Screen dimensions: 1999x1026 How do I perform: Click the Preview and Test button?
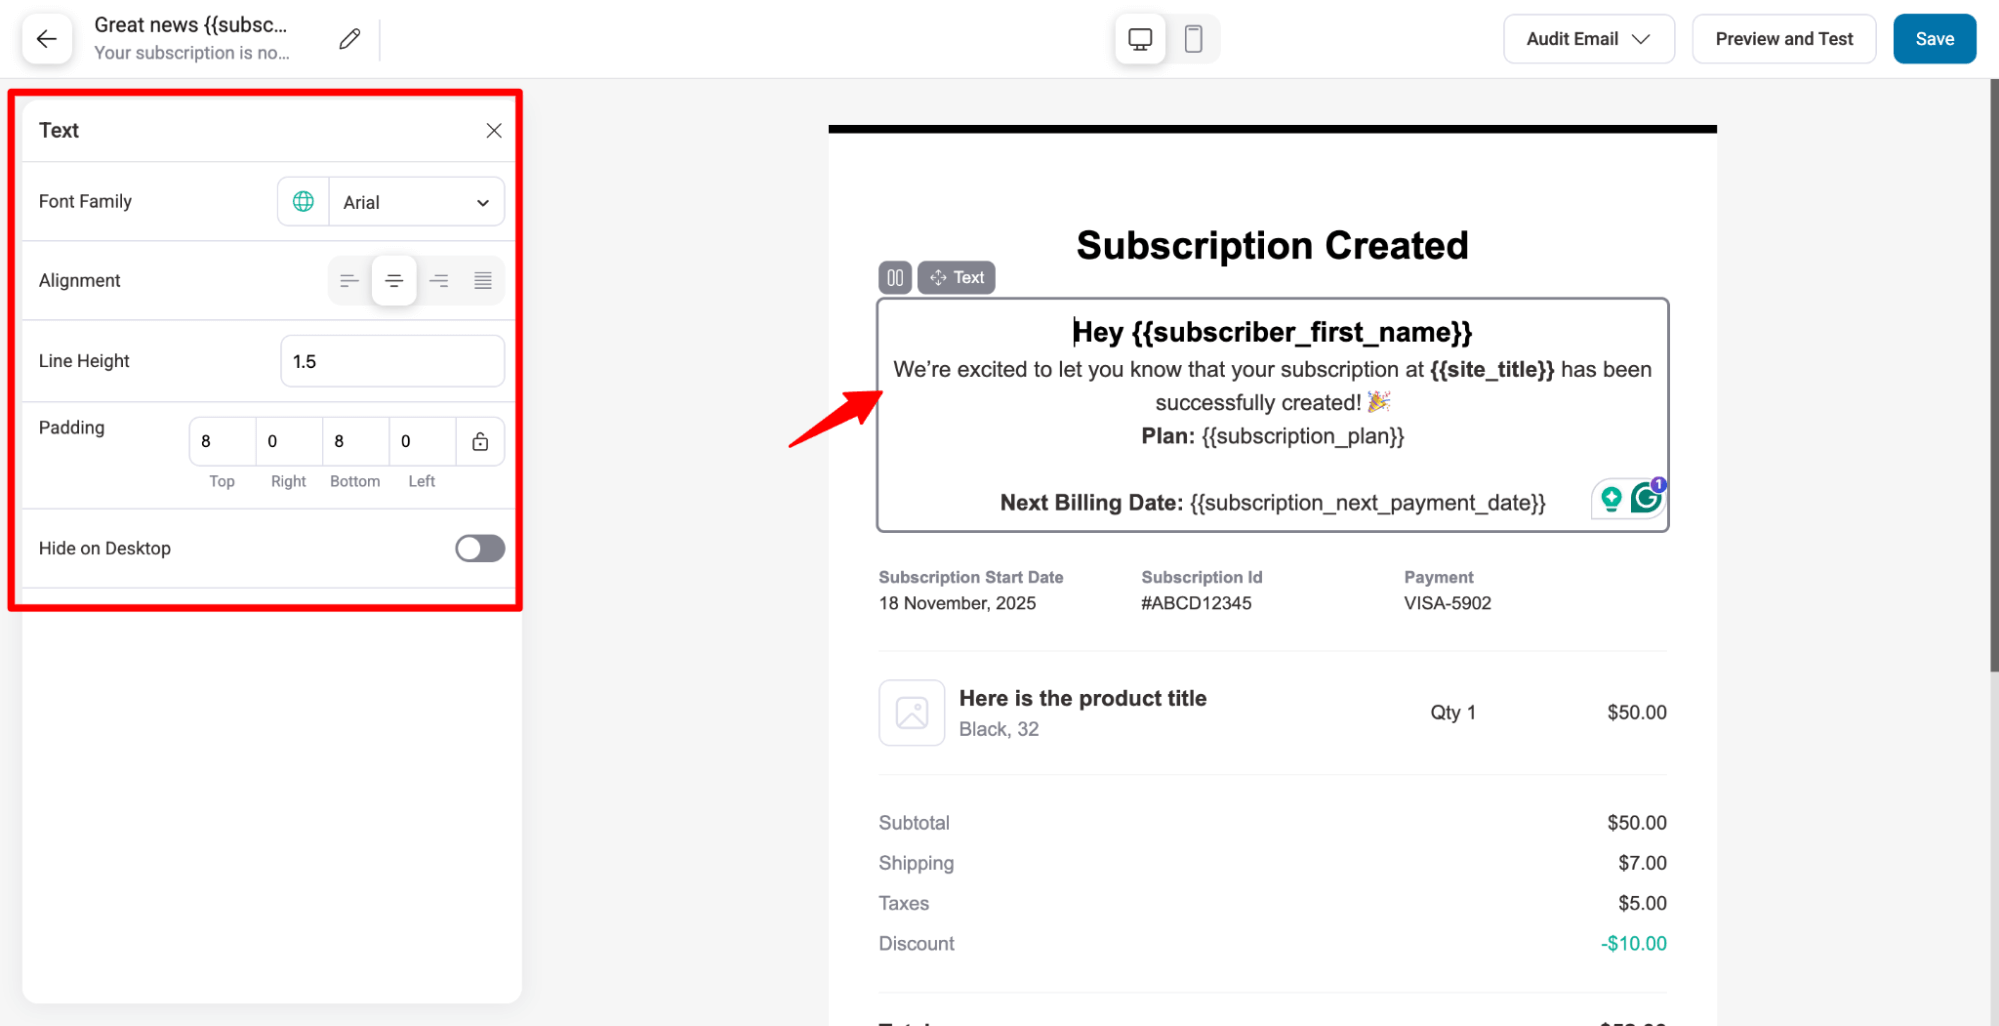click(1783, 38)
